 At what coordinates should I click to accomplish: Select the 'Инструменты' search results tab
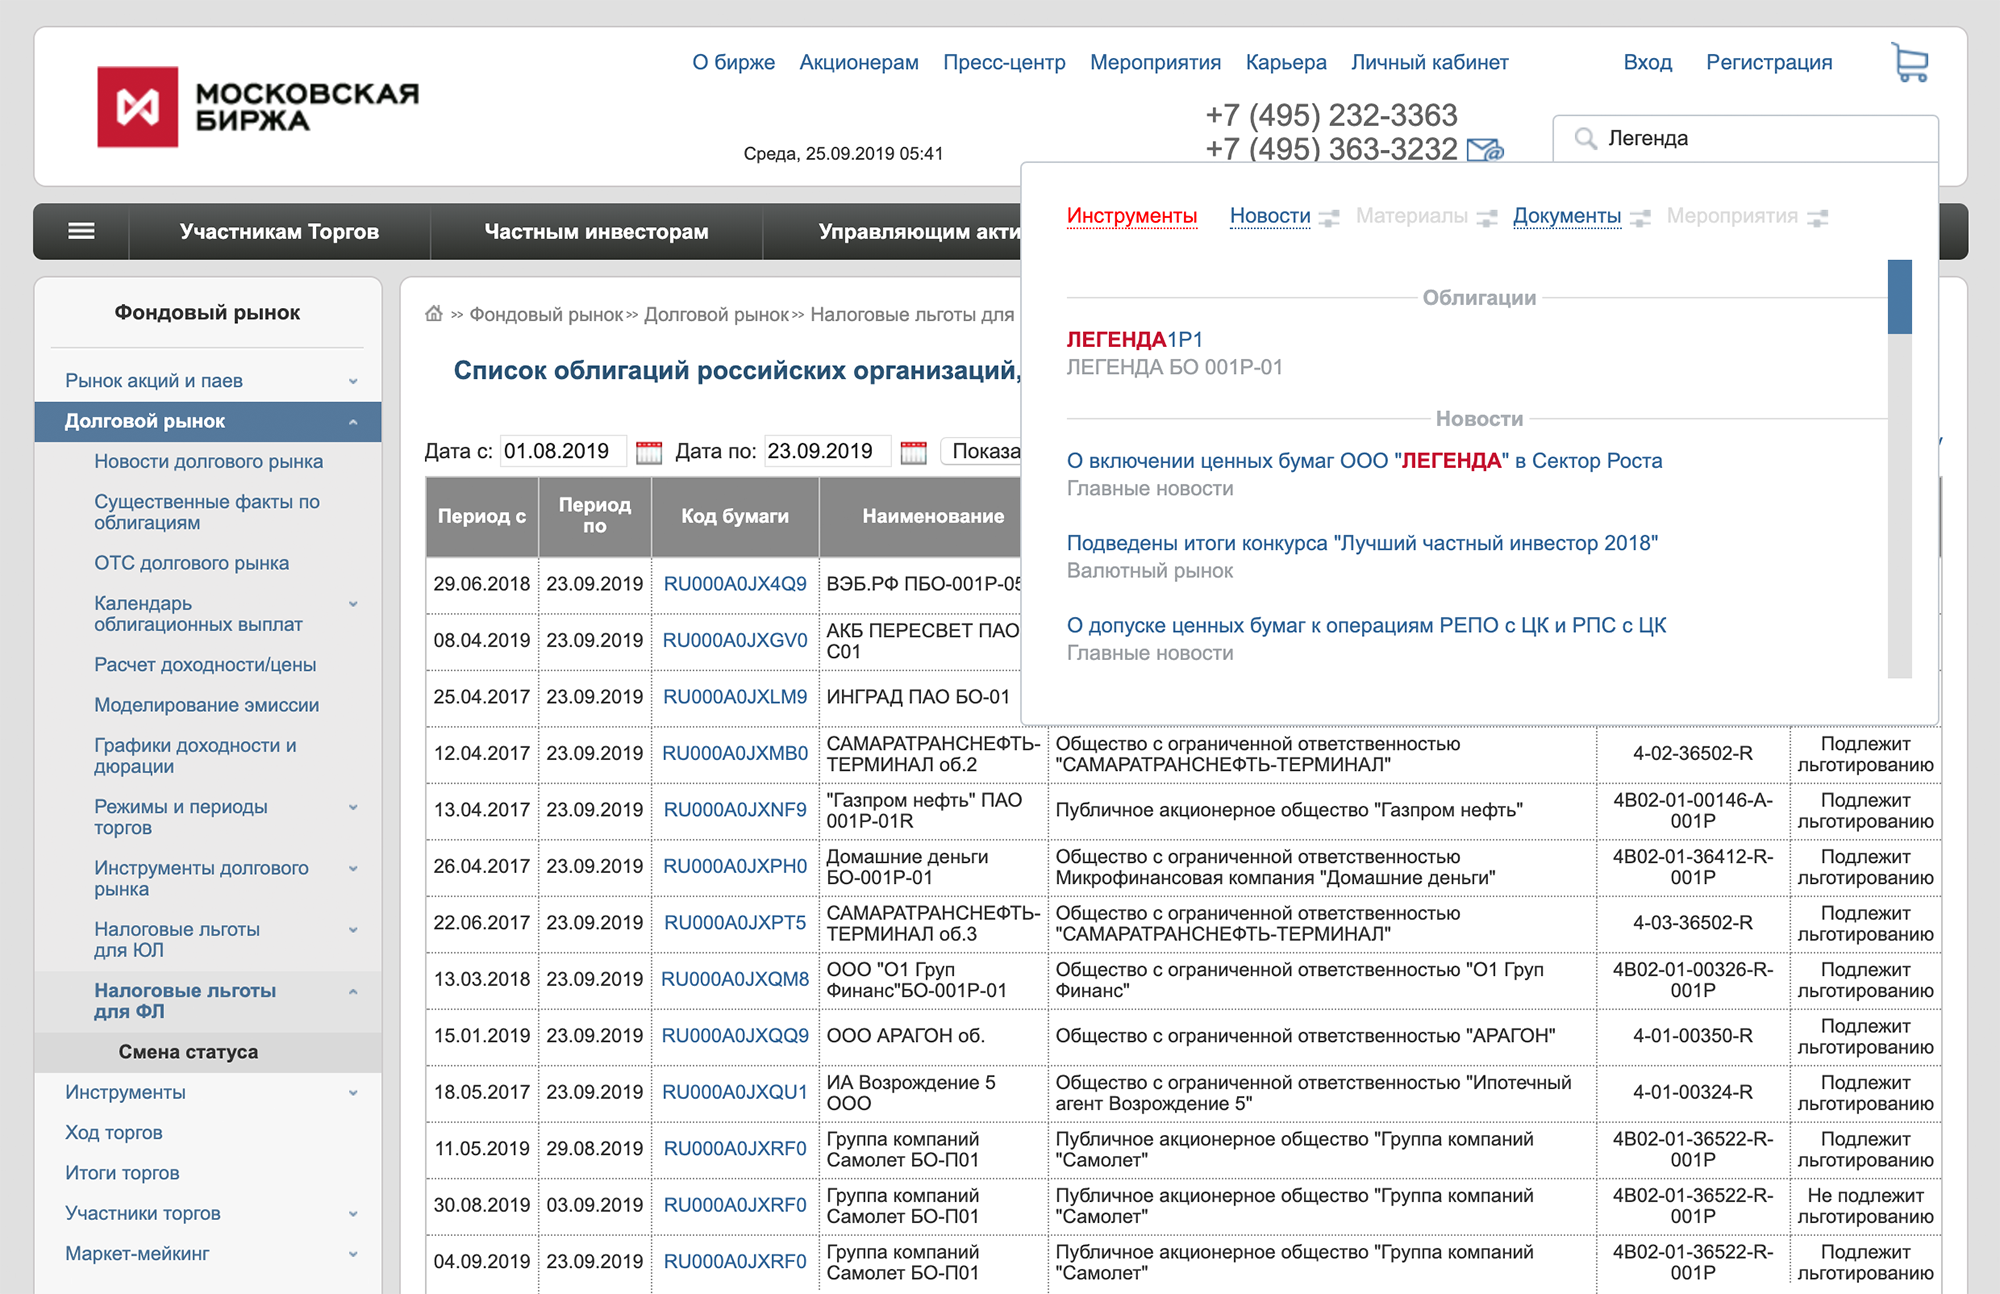pos(1131,216)
